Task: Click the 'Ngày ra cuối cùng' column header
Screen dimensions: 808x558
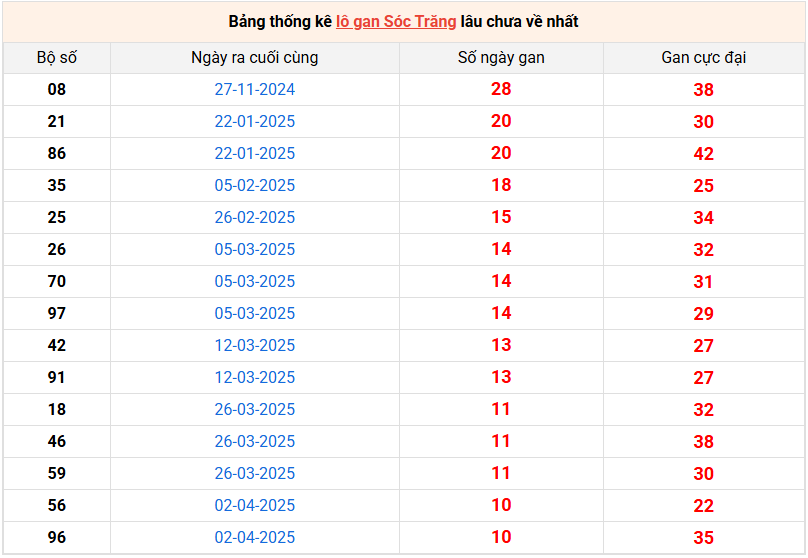Action: (255, 58)
